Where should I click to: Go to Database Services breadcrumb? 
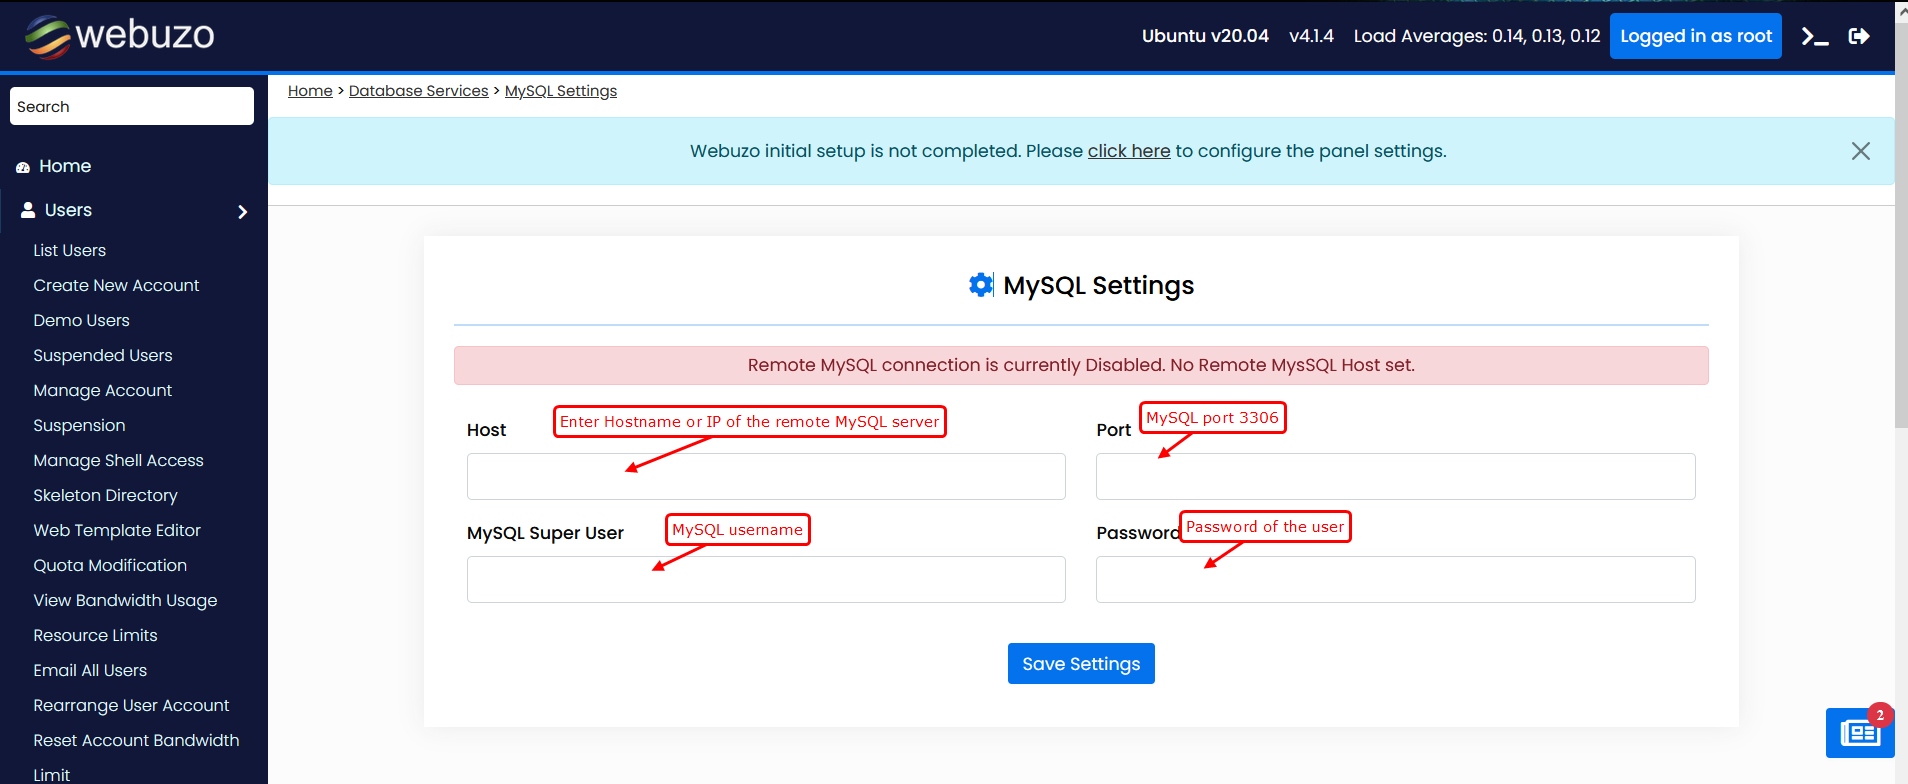418,91
